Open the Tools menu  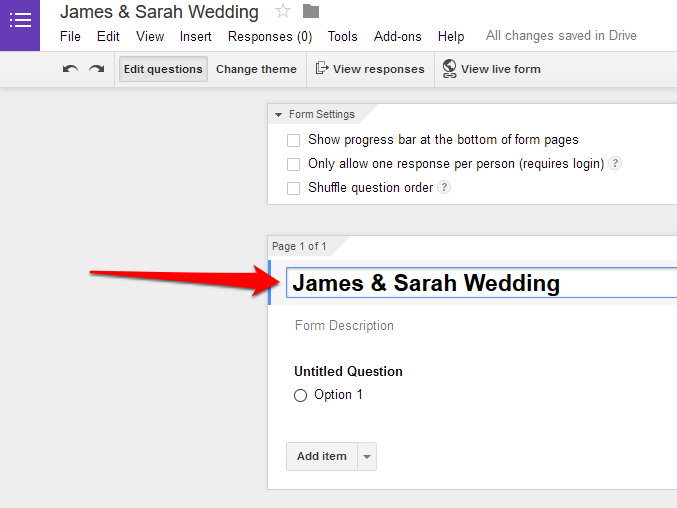coord(342,36)
